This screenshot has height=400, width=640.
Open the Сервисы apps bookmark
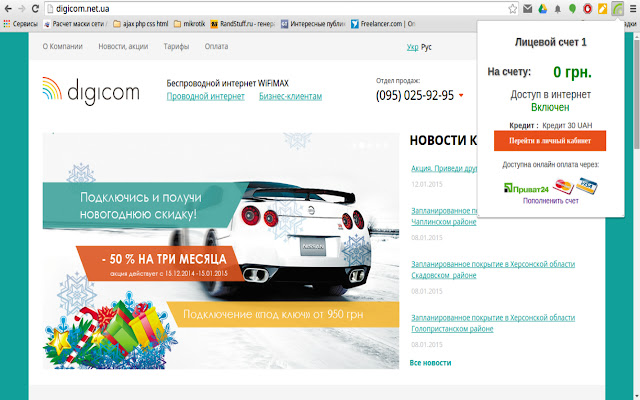pos(20,24)
